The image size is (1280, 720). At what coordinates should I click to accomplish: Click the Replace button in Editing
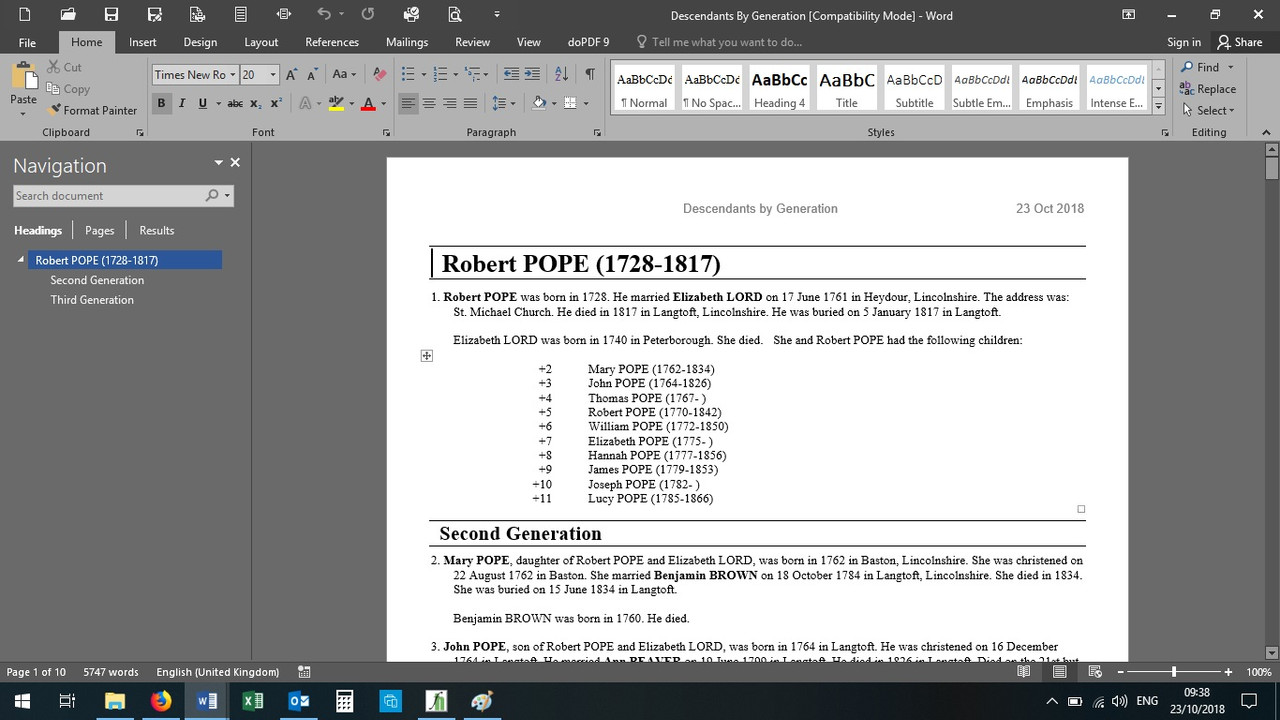pos(1209,89)
